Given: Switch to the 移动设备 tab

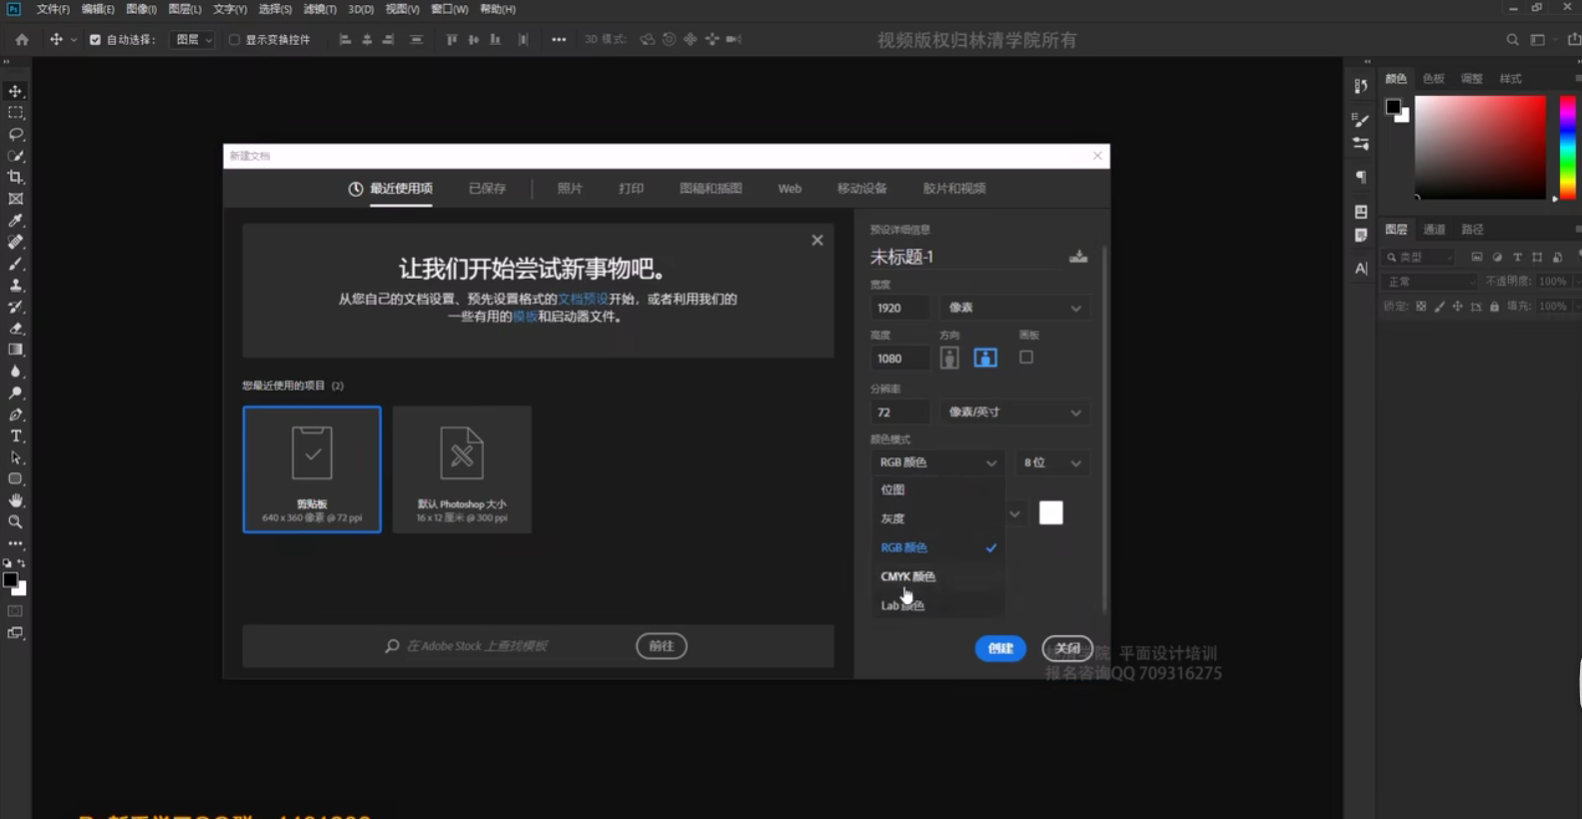Looking at the screenshot, I should tap(862, 188).
